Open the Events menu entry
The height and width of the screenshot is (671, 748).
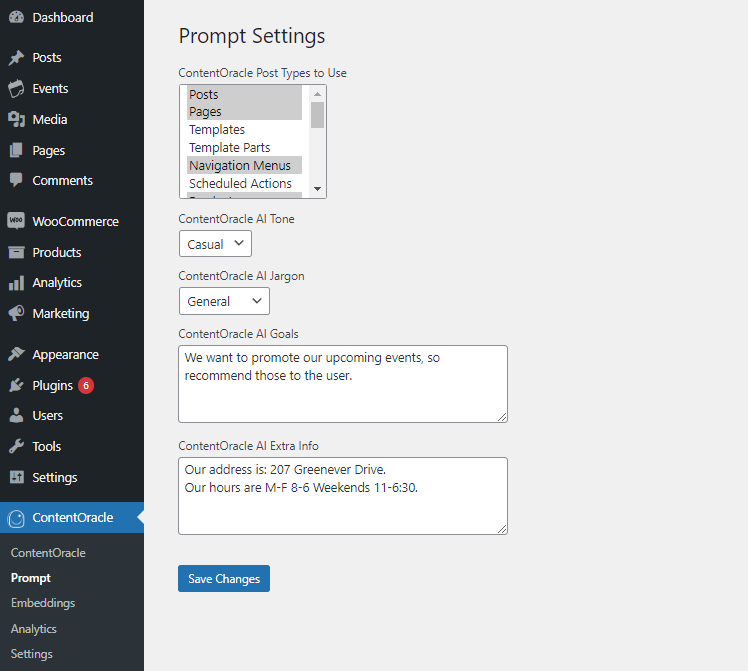click(x=50, y=89)
